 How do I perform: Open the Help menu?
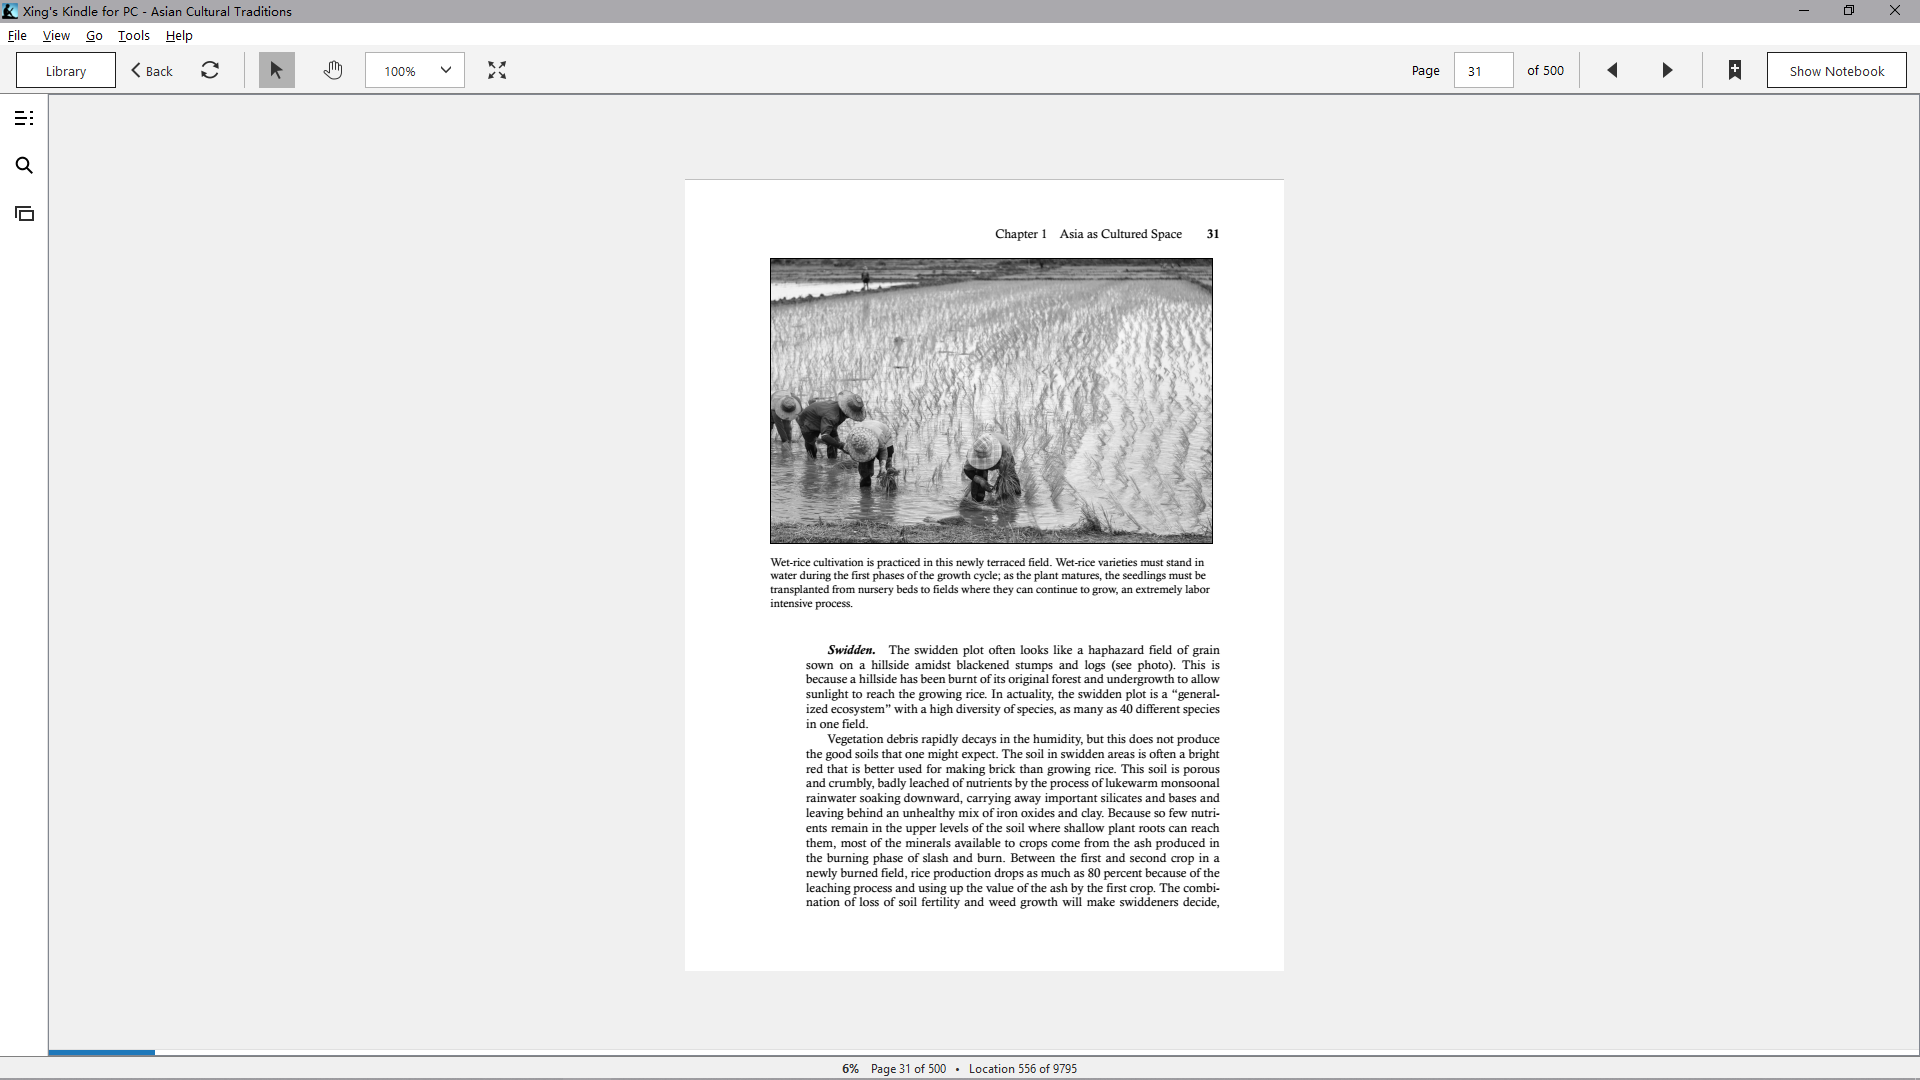tap(179, 35)
